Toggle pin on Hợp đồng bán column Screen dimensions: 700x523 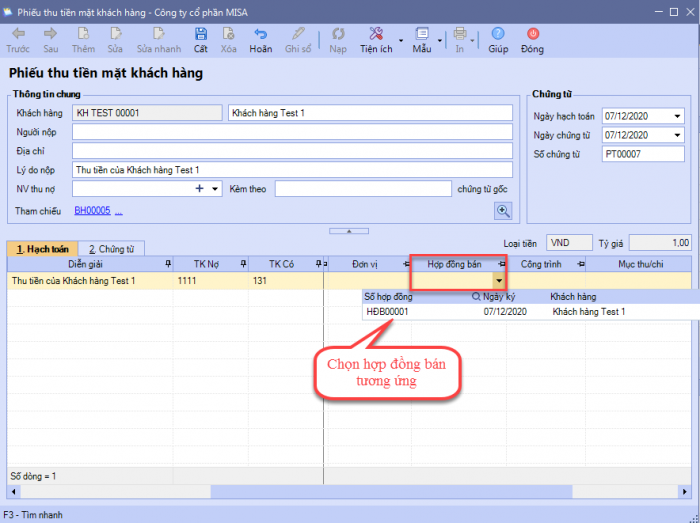[x=500, y=264]
